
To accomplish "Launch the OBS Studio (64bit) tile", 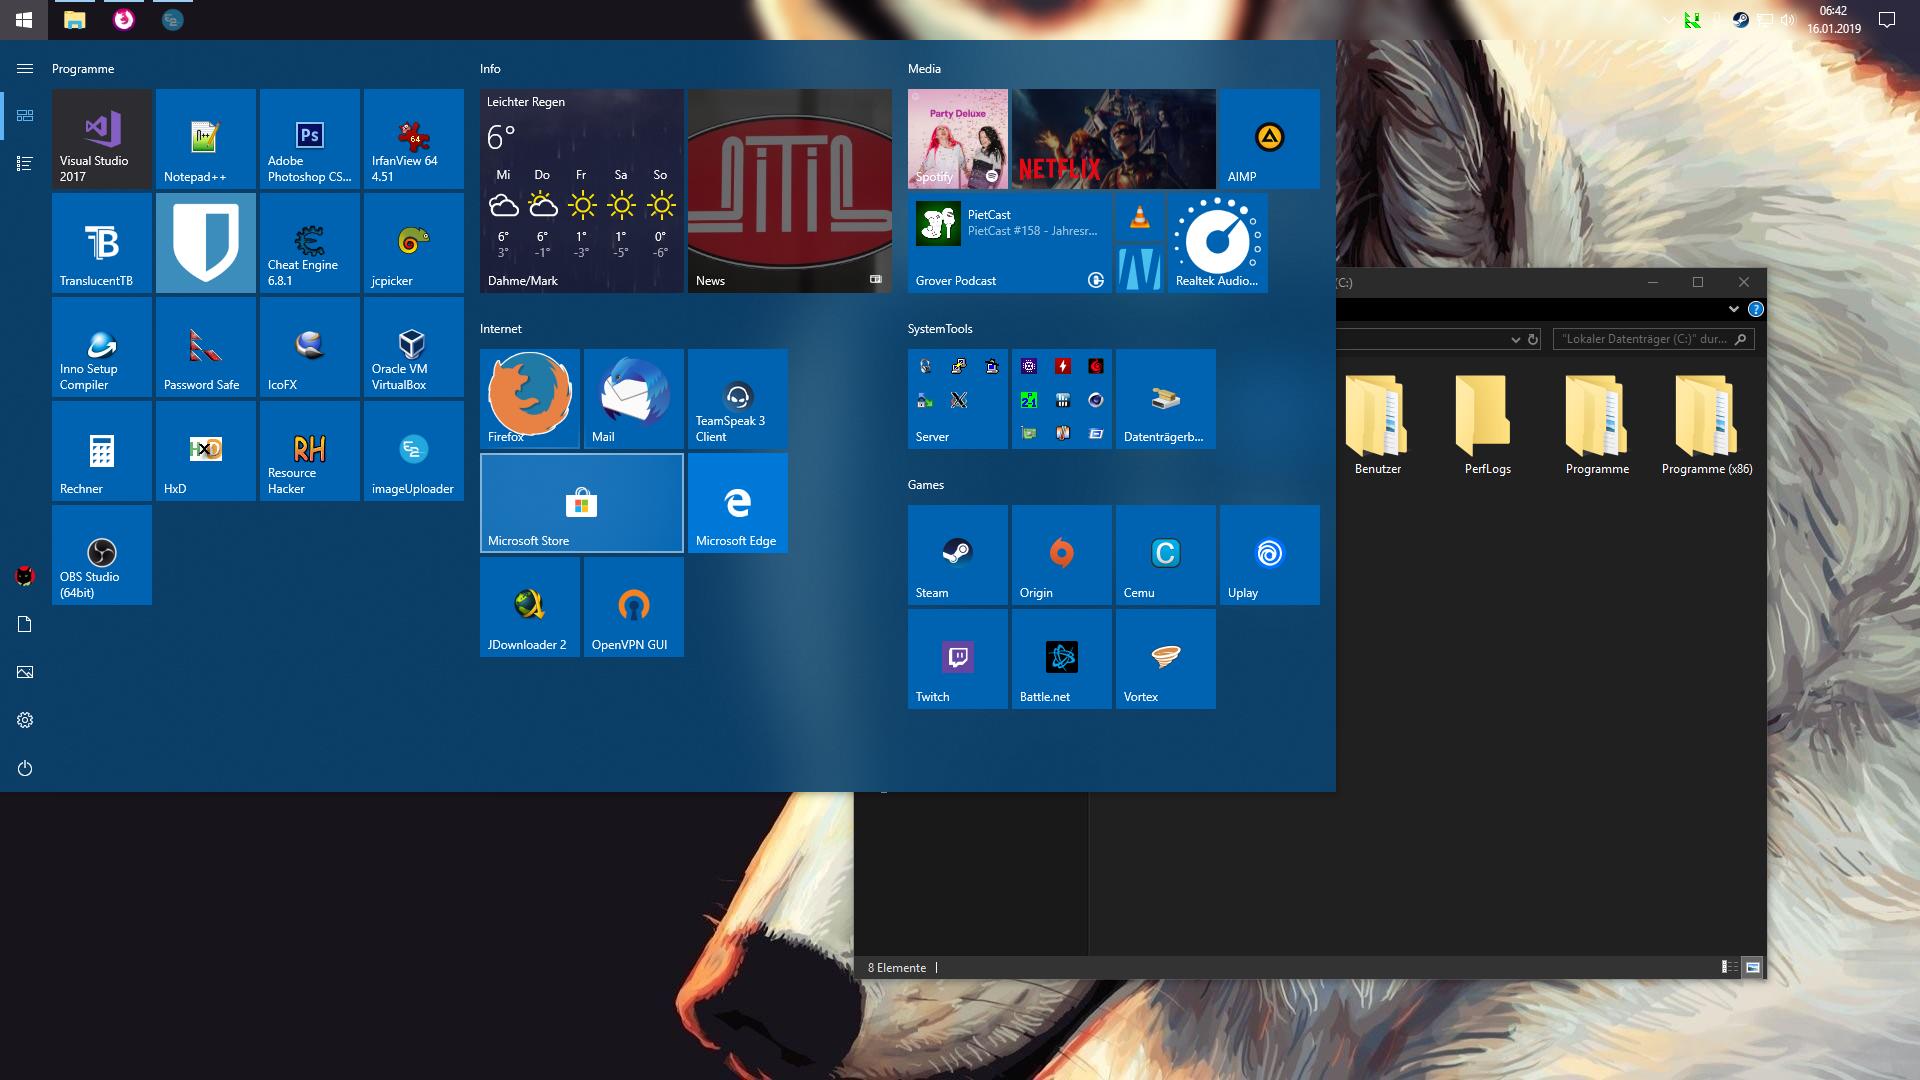I will (x=102, y=555).
